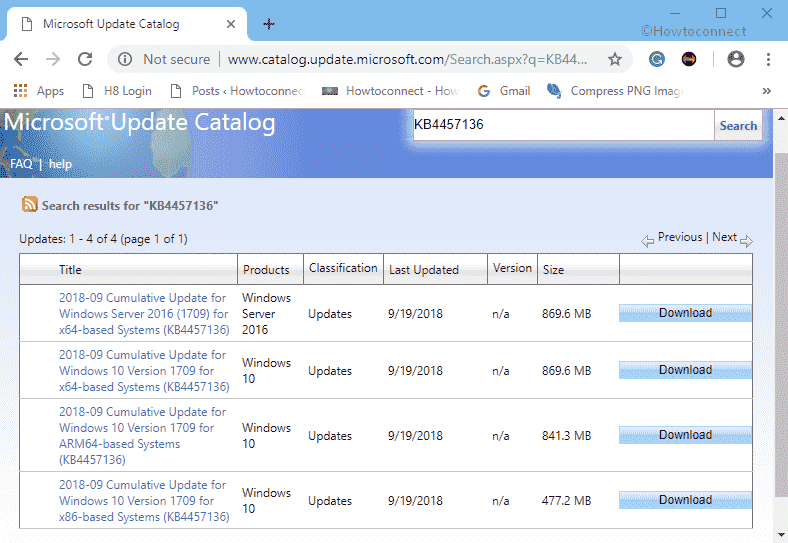Open site info next to Not secure
788x543 pixels.
125,59
